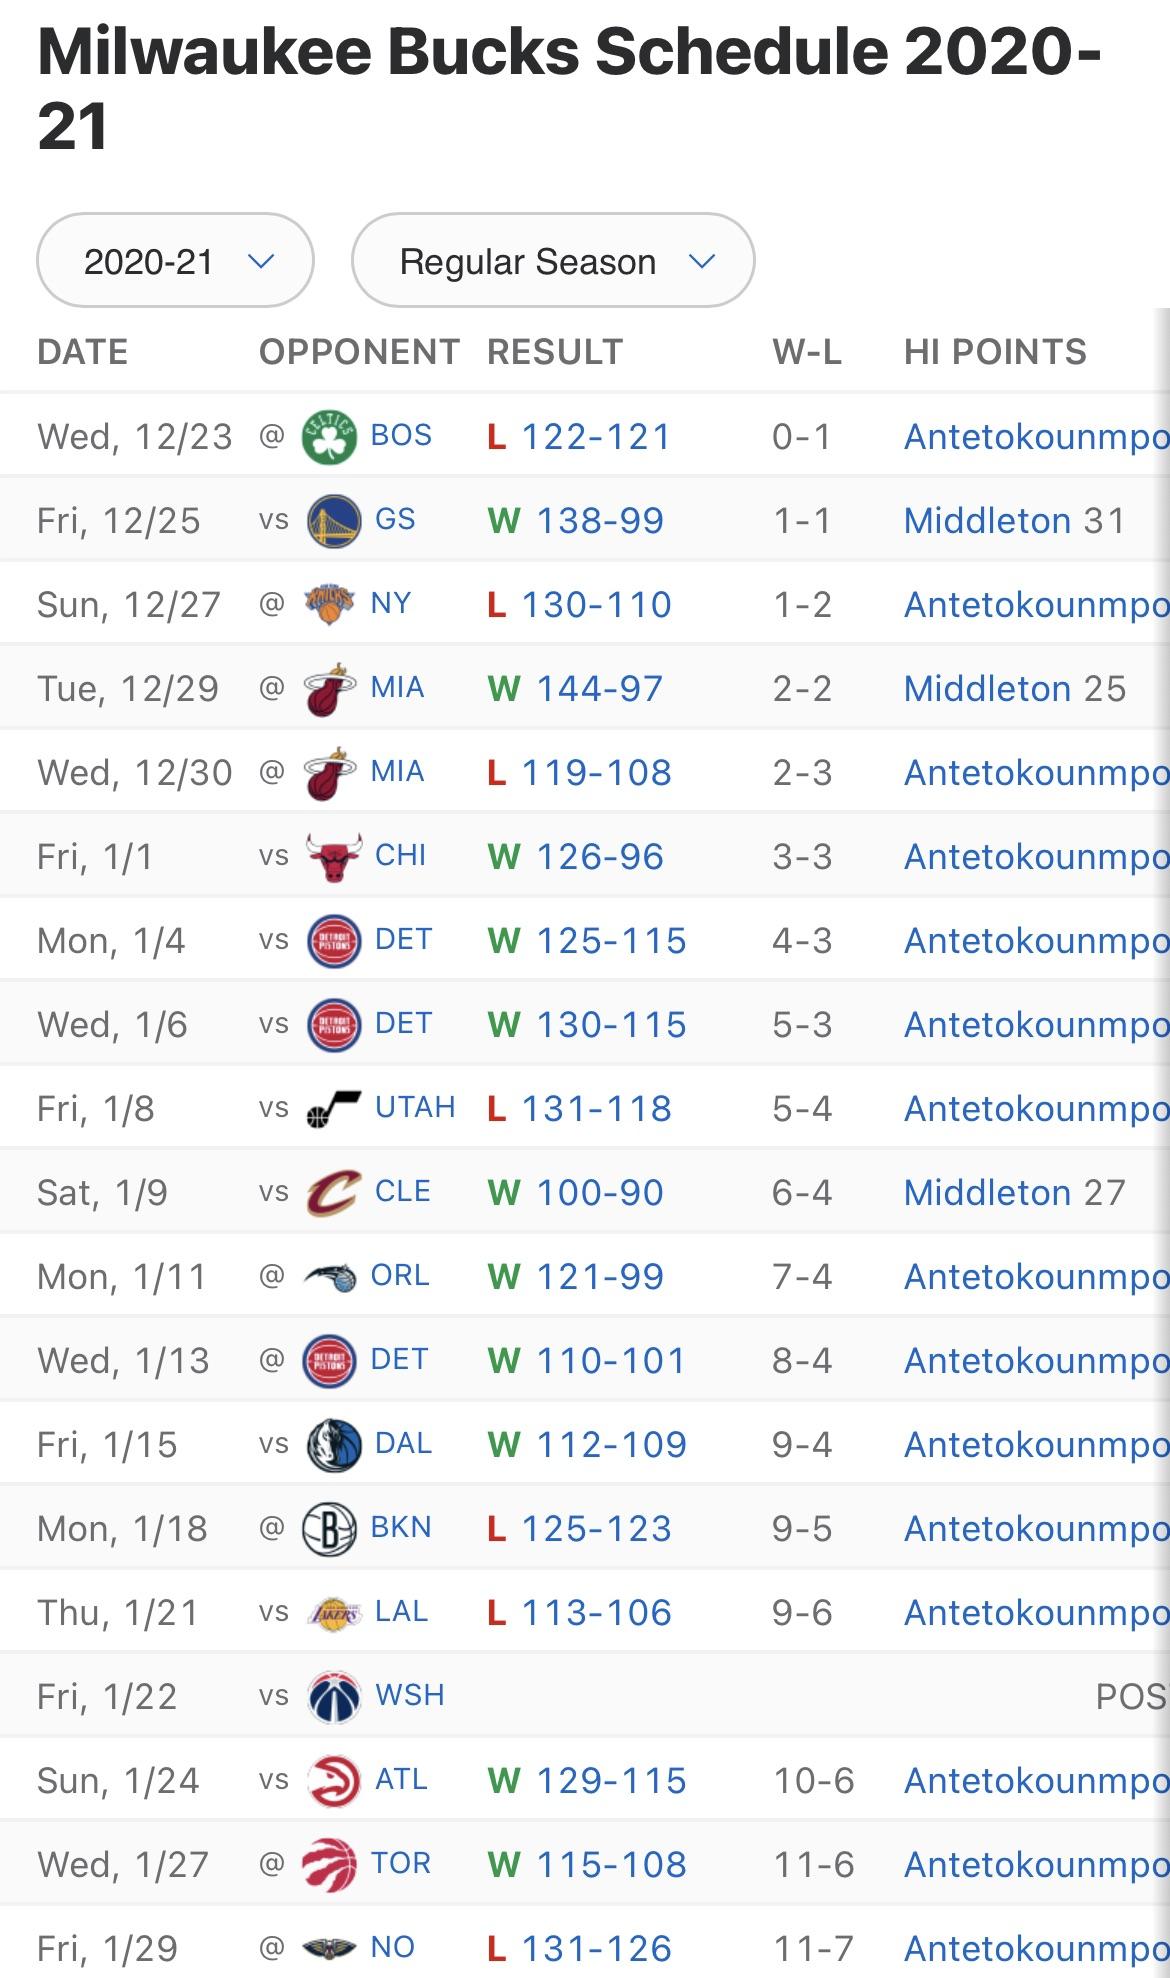
Task: Open the 138-99 win result link
Action: tap(599, 521)
